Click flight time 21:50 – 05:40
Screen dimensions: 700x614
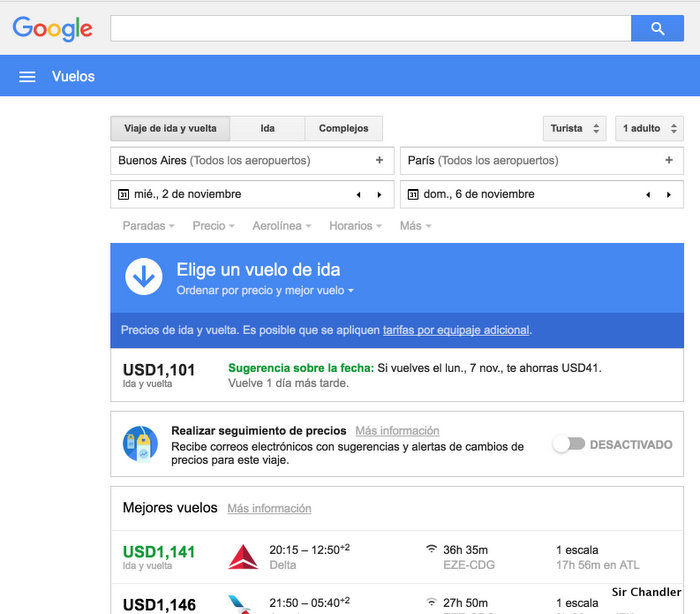tap(309, 602)
